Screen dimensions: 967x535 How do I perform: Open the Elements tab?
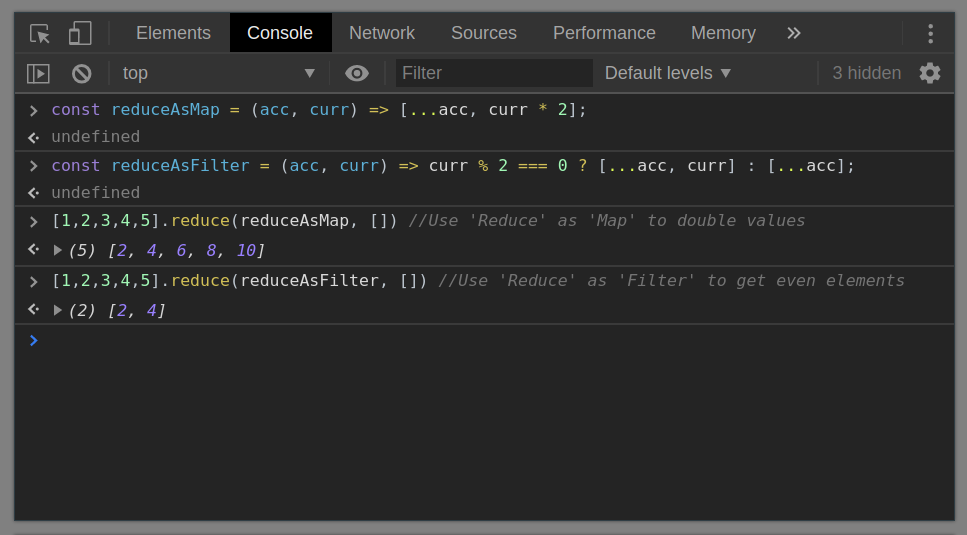[x=173, y=33]
